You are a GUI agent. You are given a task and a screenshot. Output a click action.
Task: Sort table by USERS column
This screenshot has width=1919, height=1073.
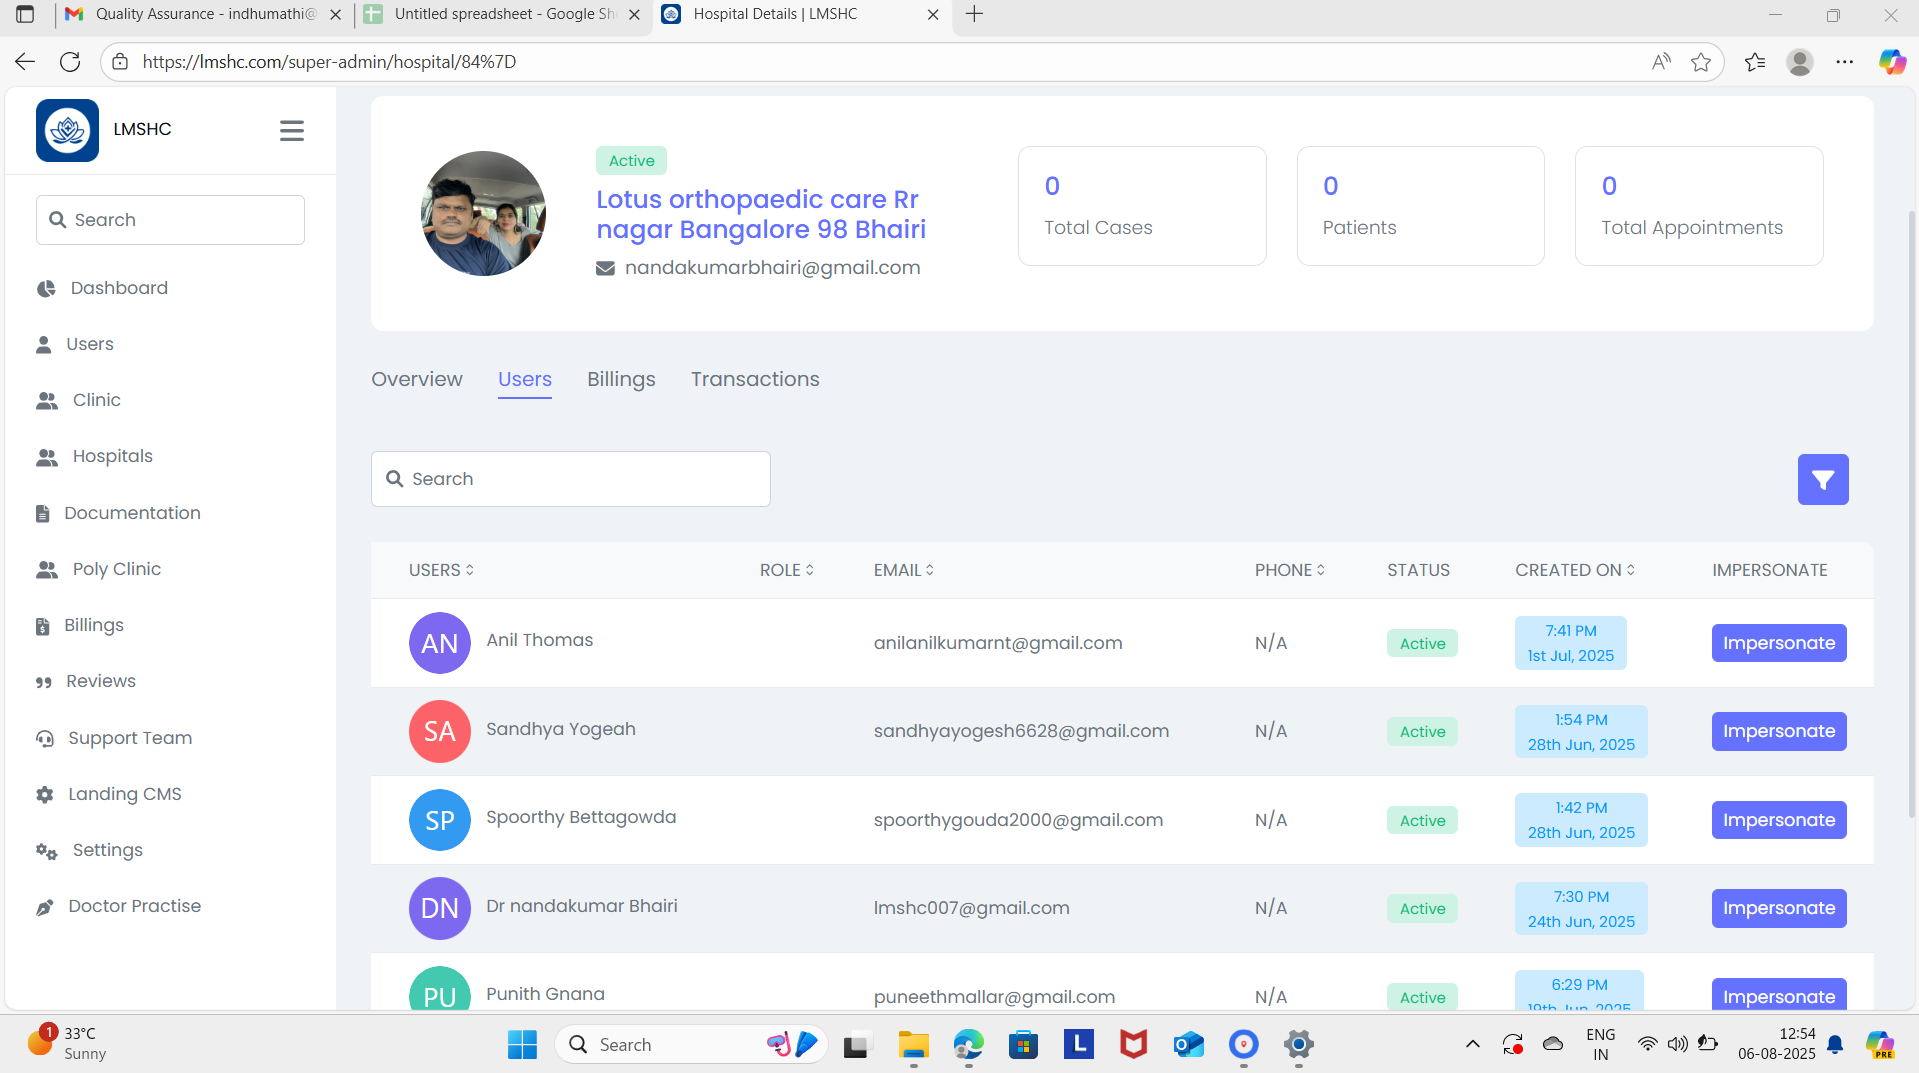pos(441,570)
